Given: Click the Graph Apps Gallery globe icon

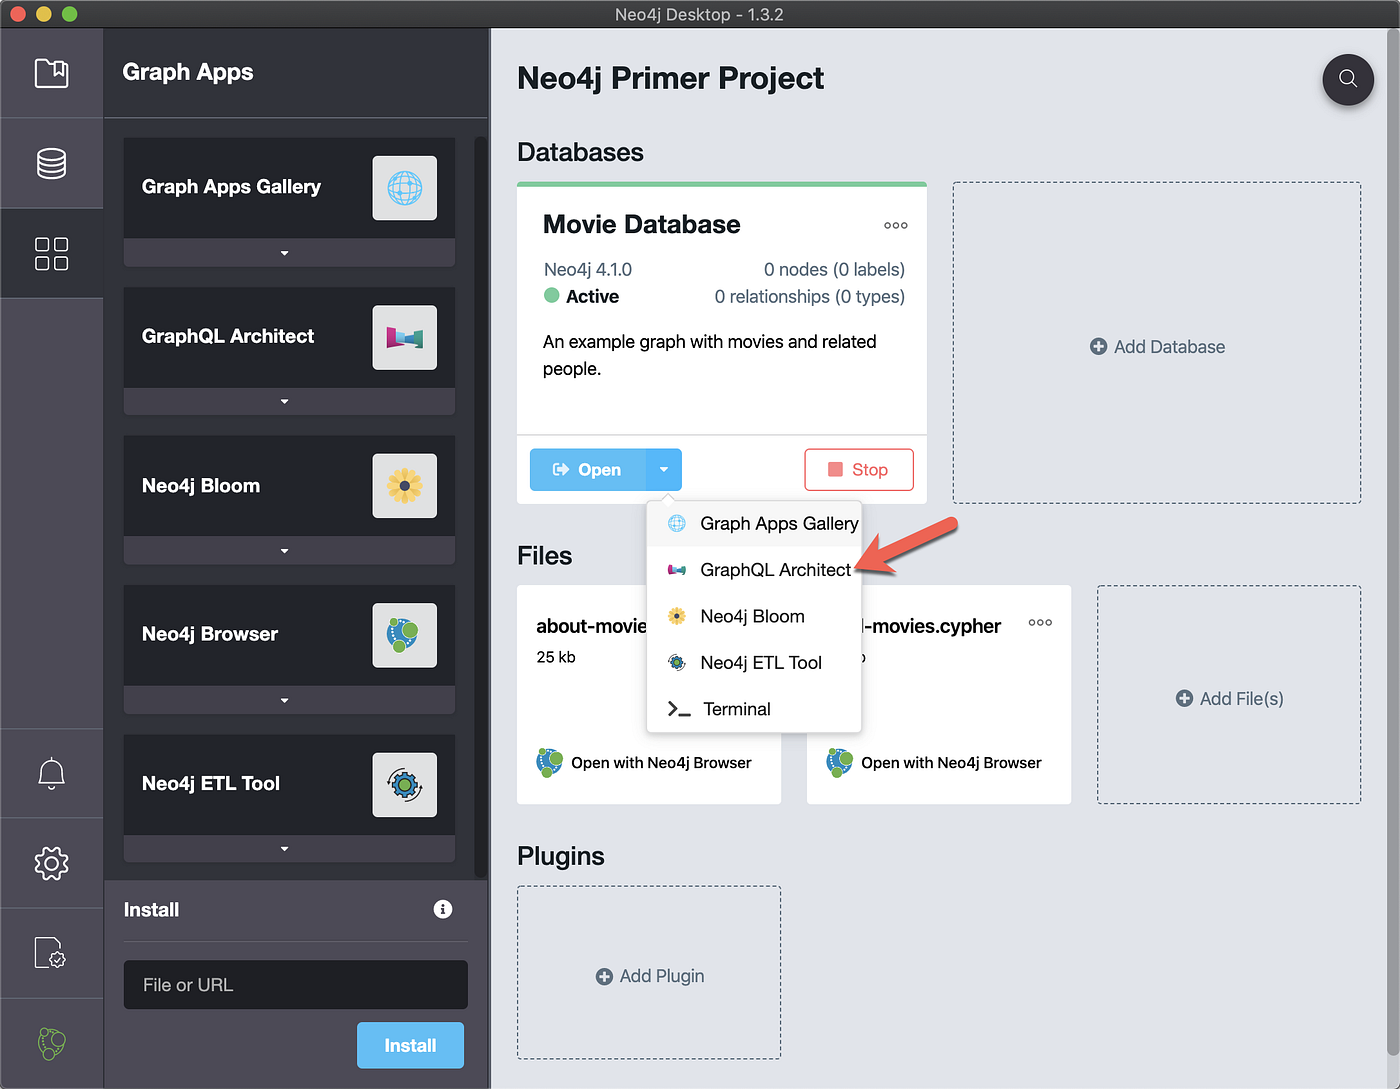Looking at the screenshot, I should click(x=405, y=188).
